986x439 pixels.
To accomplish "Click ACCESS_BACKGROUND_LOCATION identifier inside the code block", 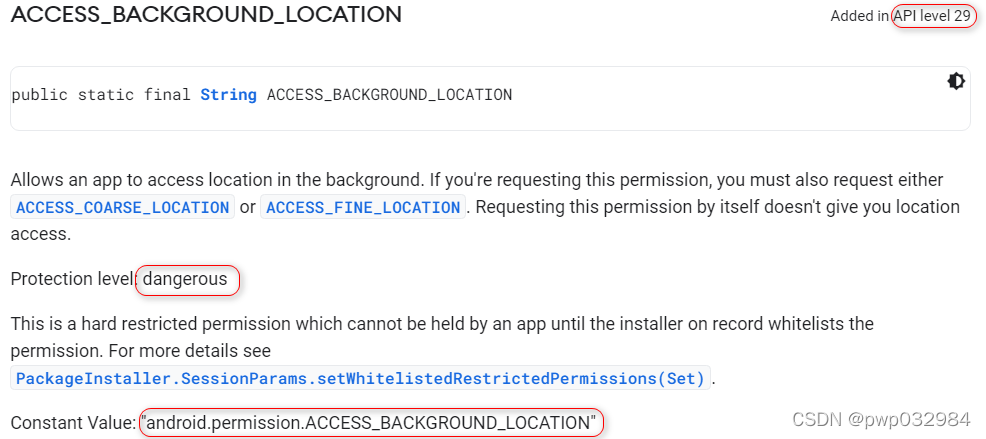I will click(389, 95).
